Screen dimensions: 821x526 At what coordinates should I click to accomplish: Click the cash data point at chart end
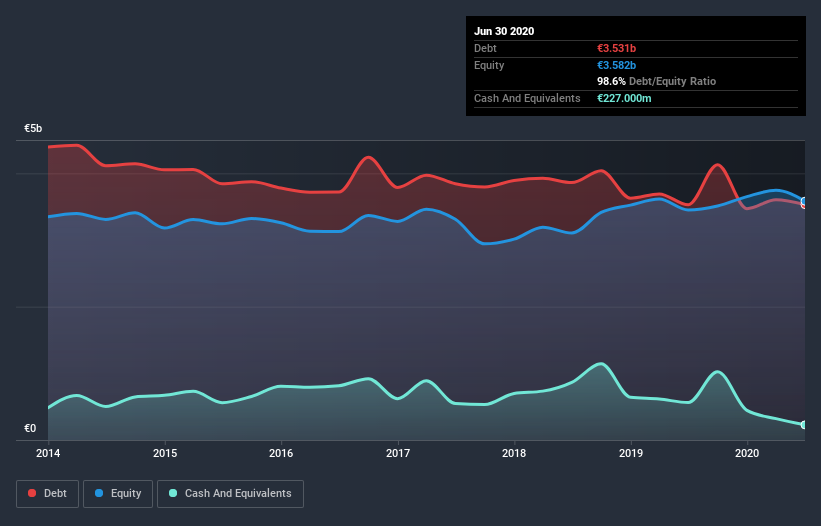804,425
